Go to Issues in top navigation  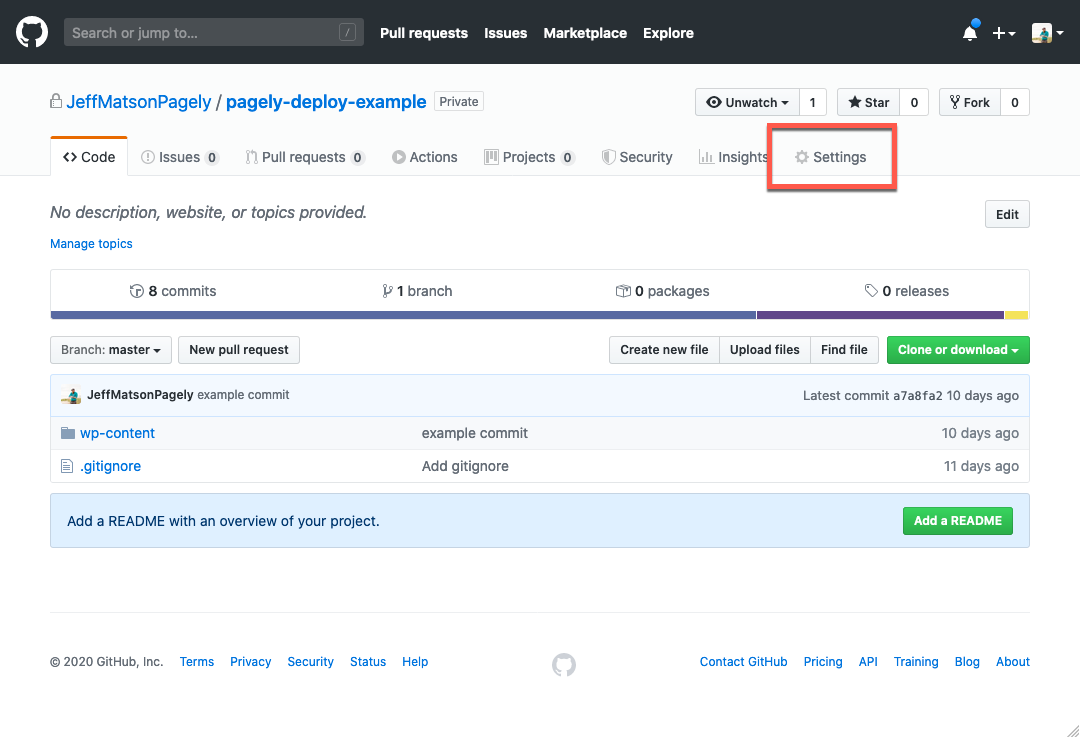505,33
